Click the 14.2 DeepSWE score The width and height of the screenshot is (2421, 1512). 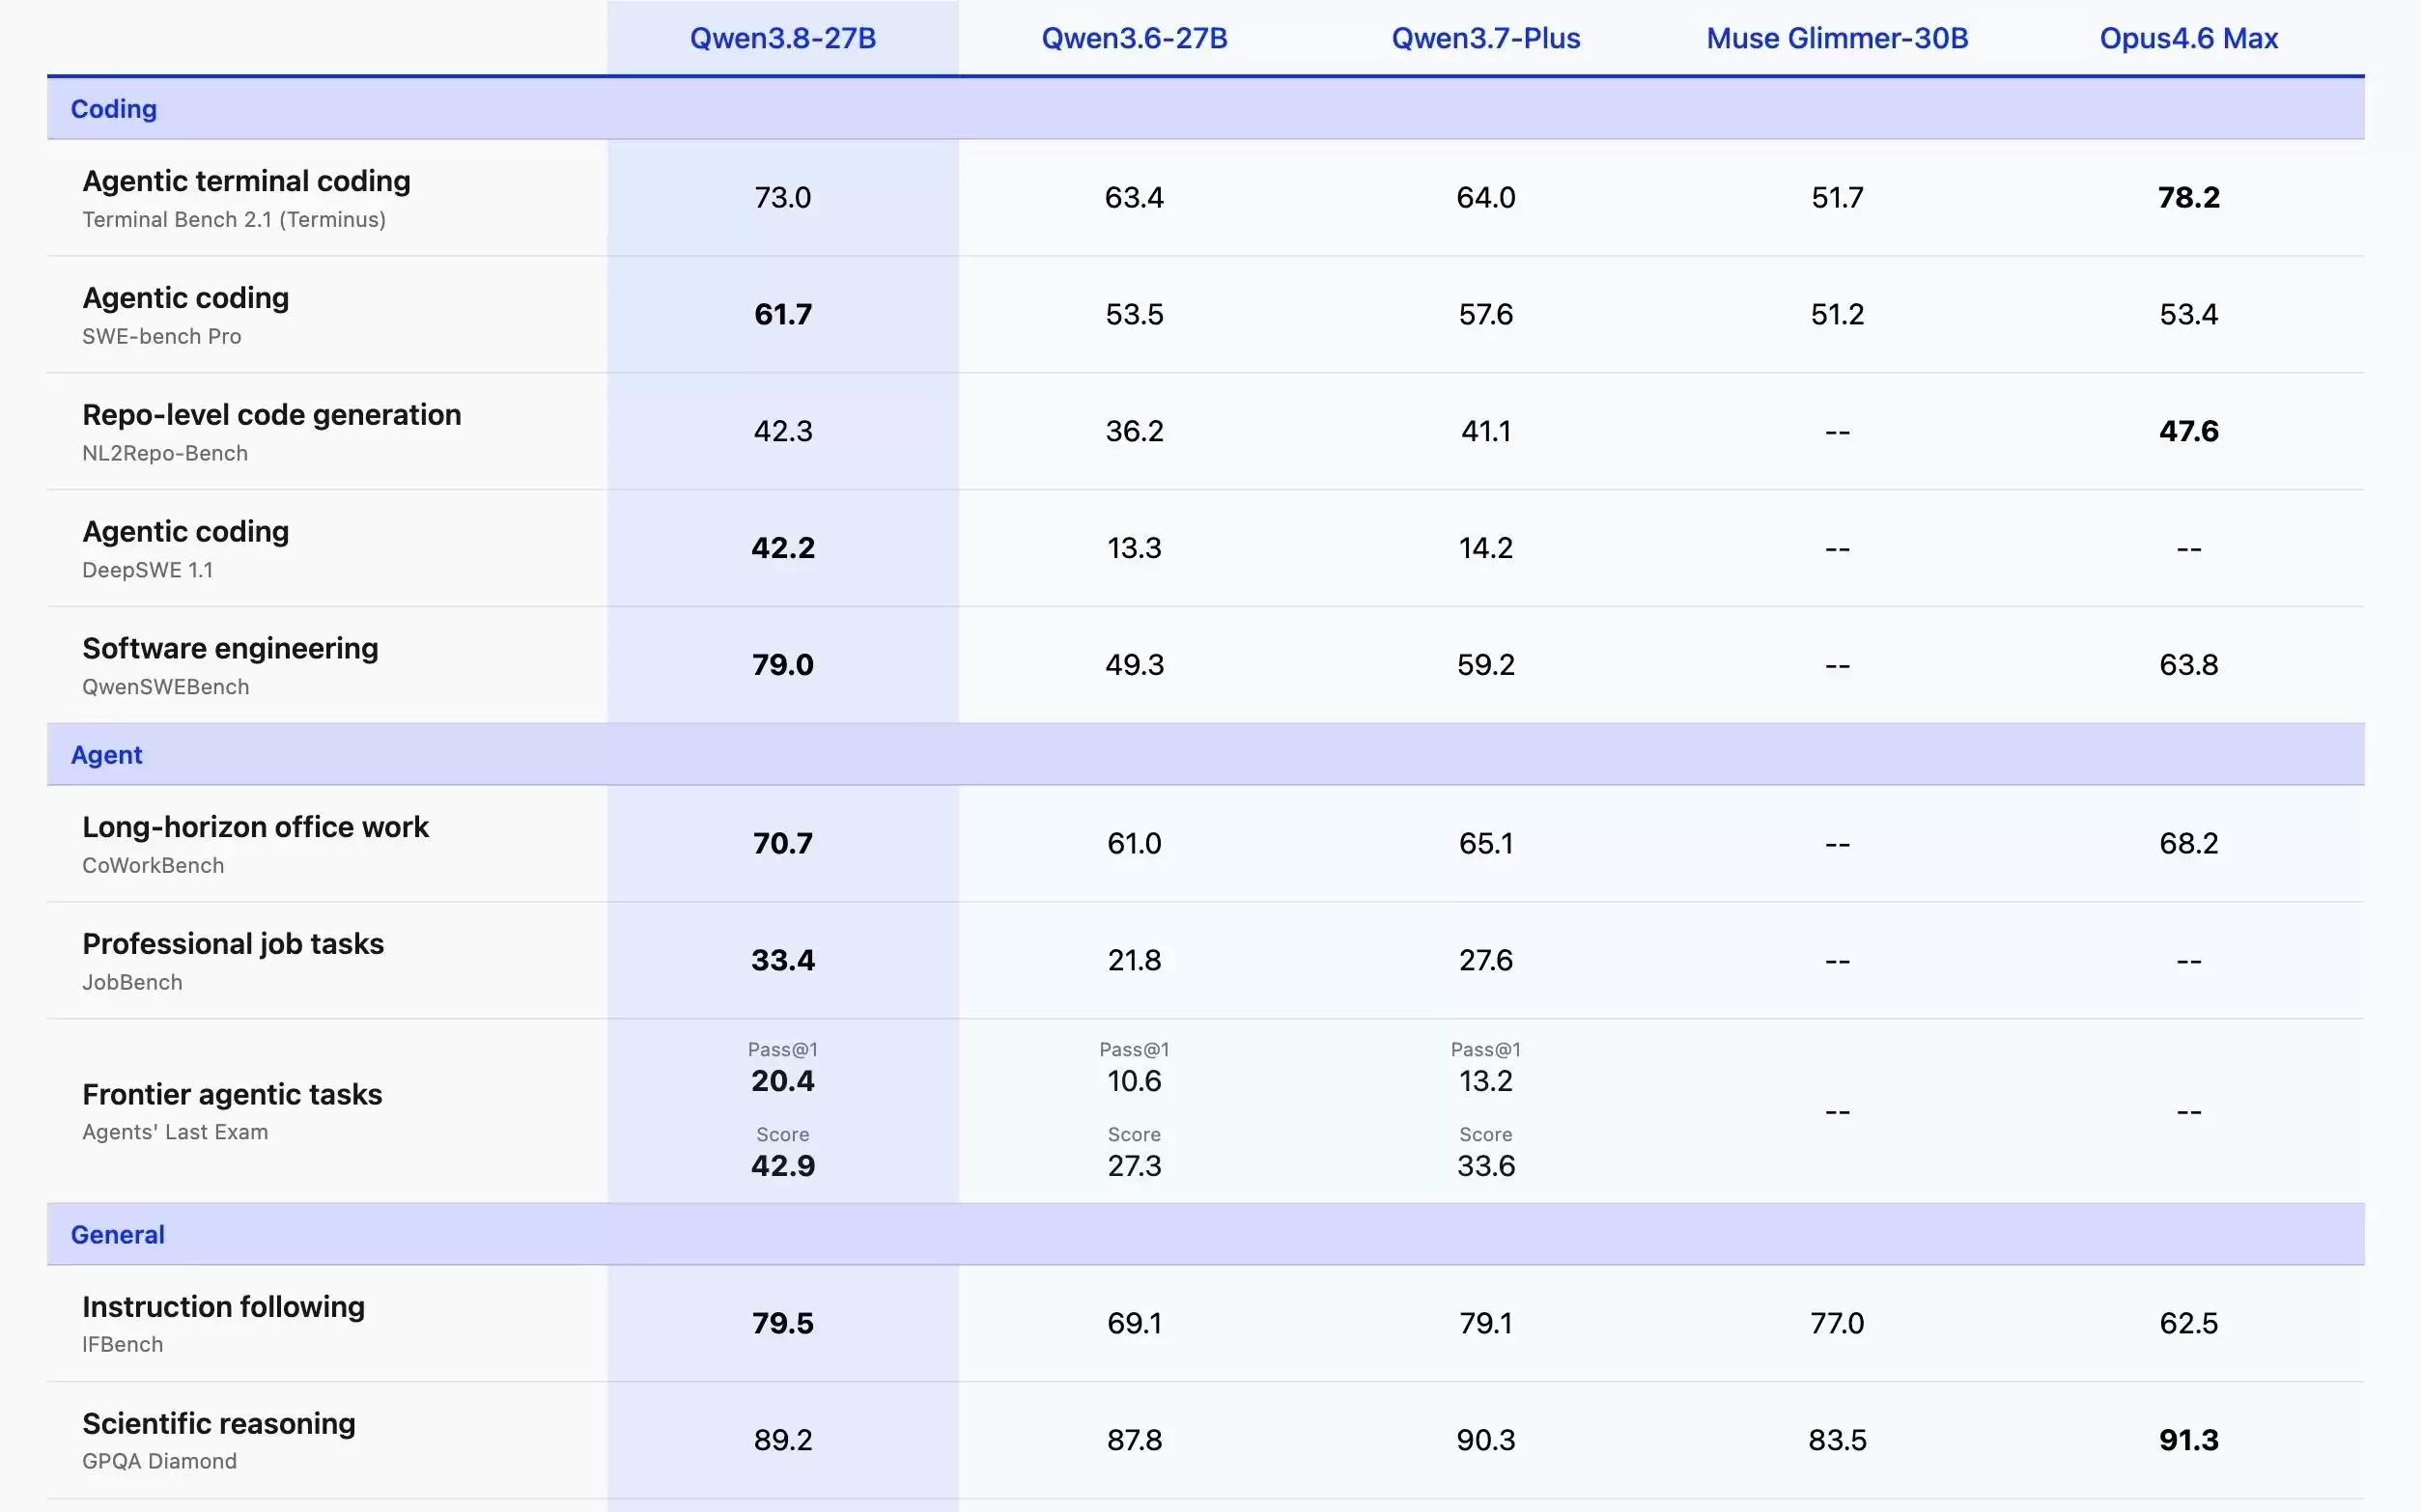click(x=1486, y=548)
